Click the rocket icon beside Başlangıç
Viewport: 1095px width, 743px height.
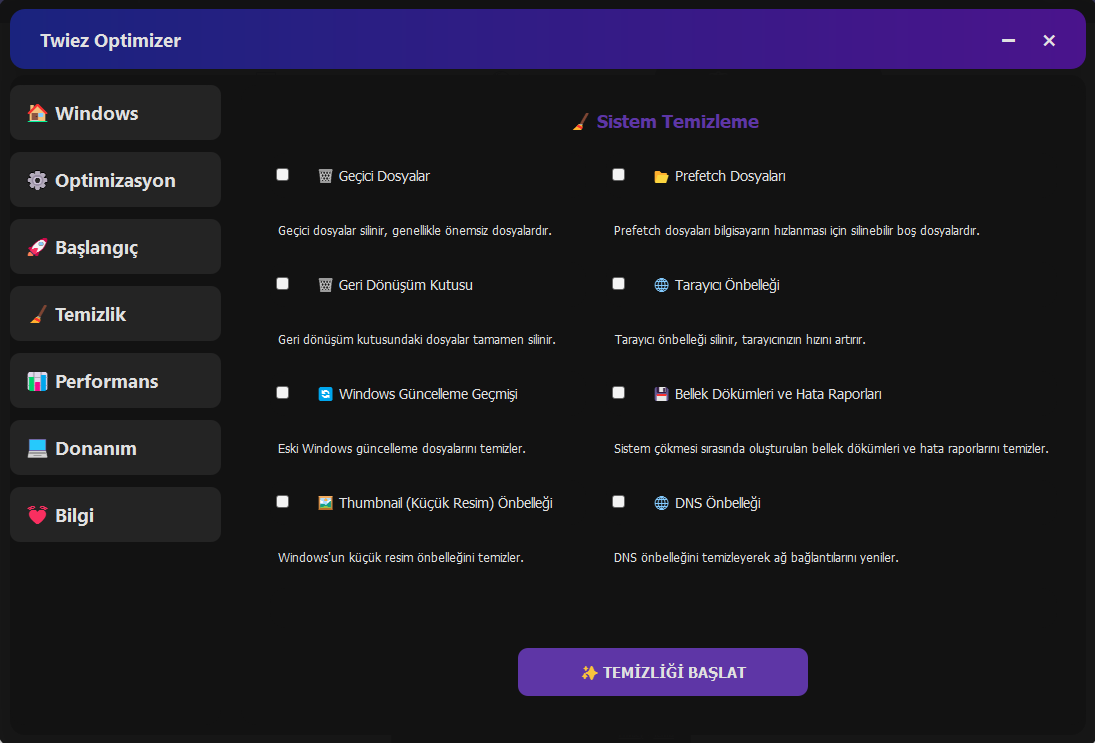click(37, 247)
